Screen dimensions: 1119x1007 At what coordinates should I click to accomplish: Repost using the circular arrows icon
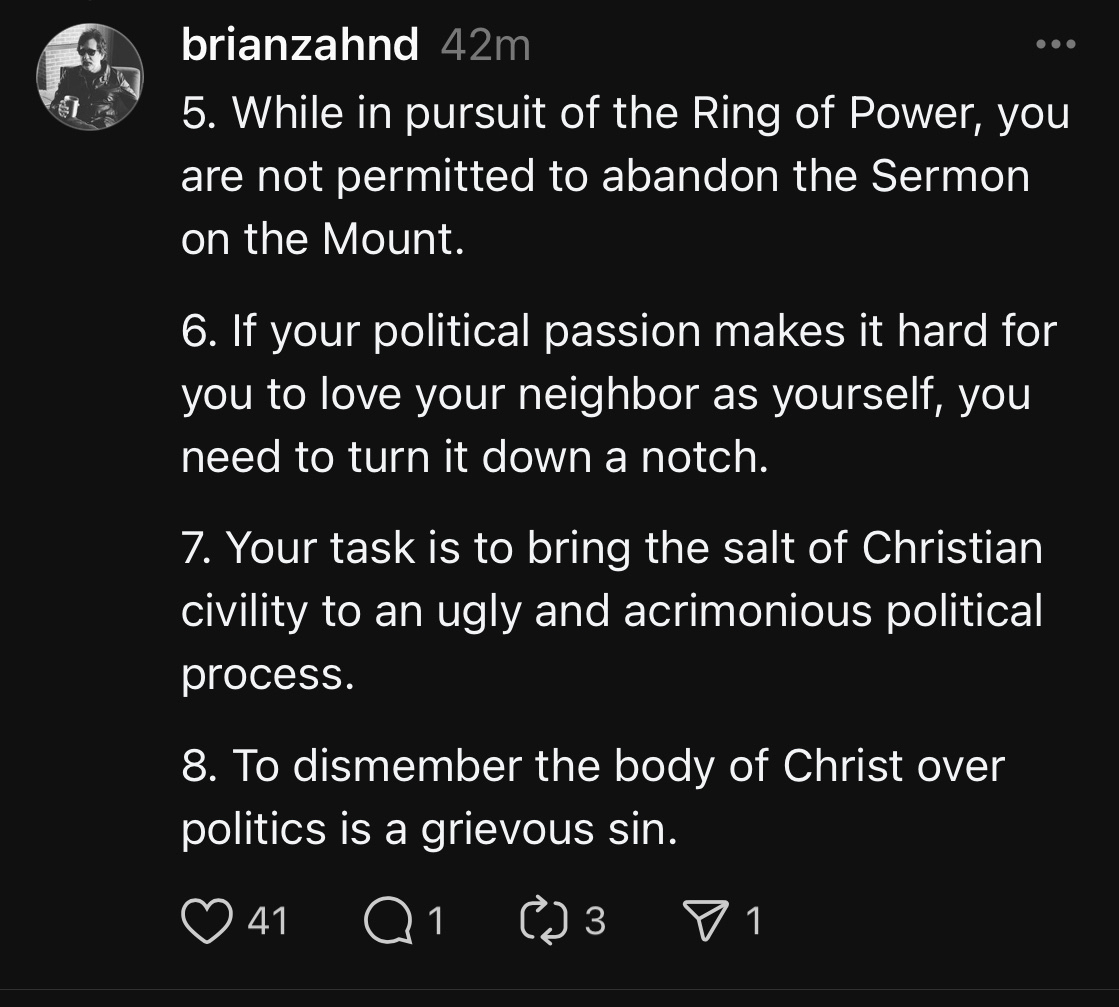click(544, 921)
